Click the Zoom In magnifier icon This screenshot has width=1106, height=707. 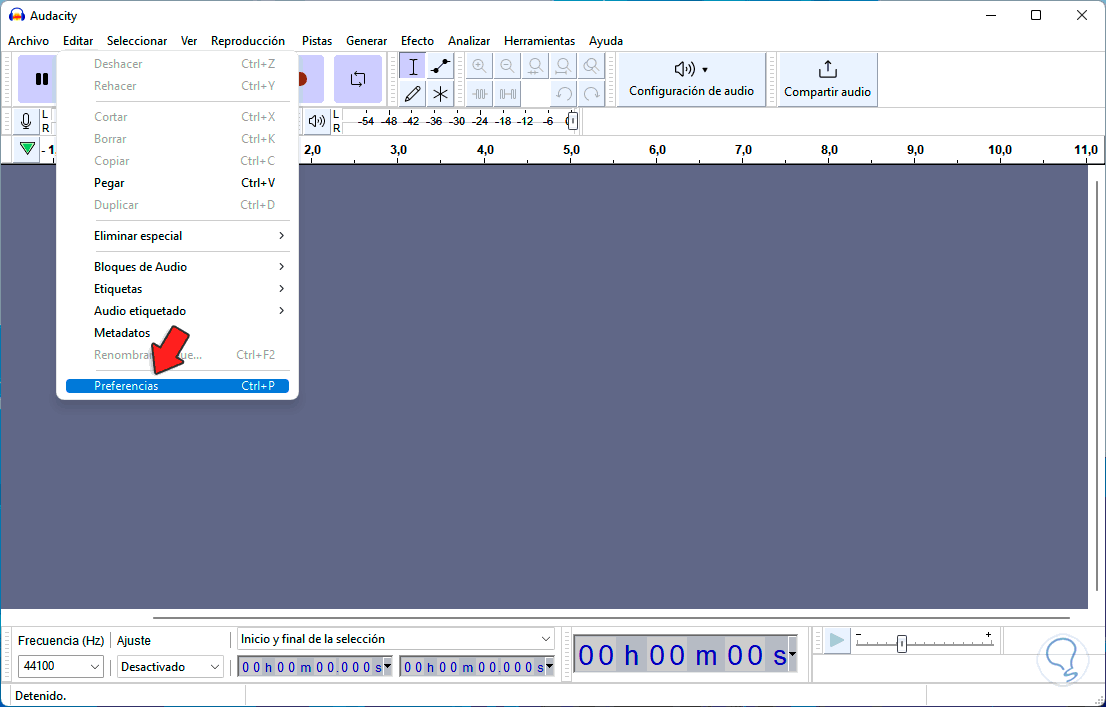point(480,66)
